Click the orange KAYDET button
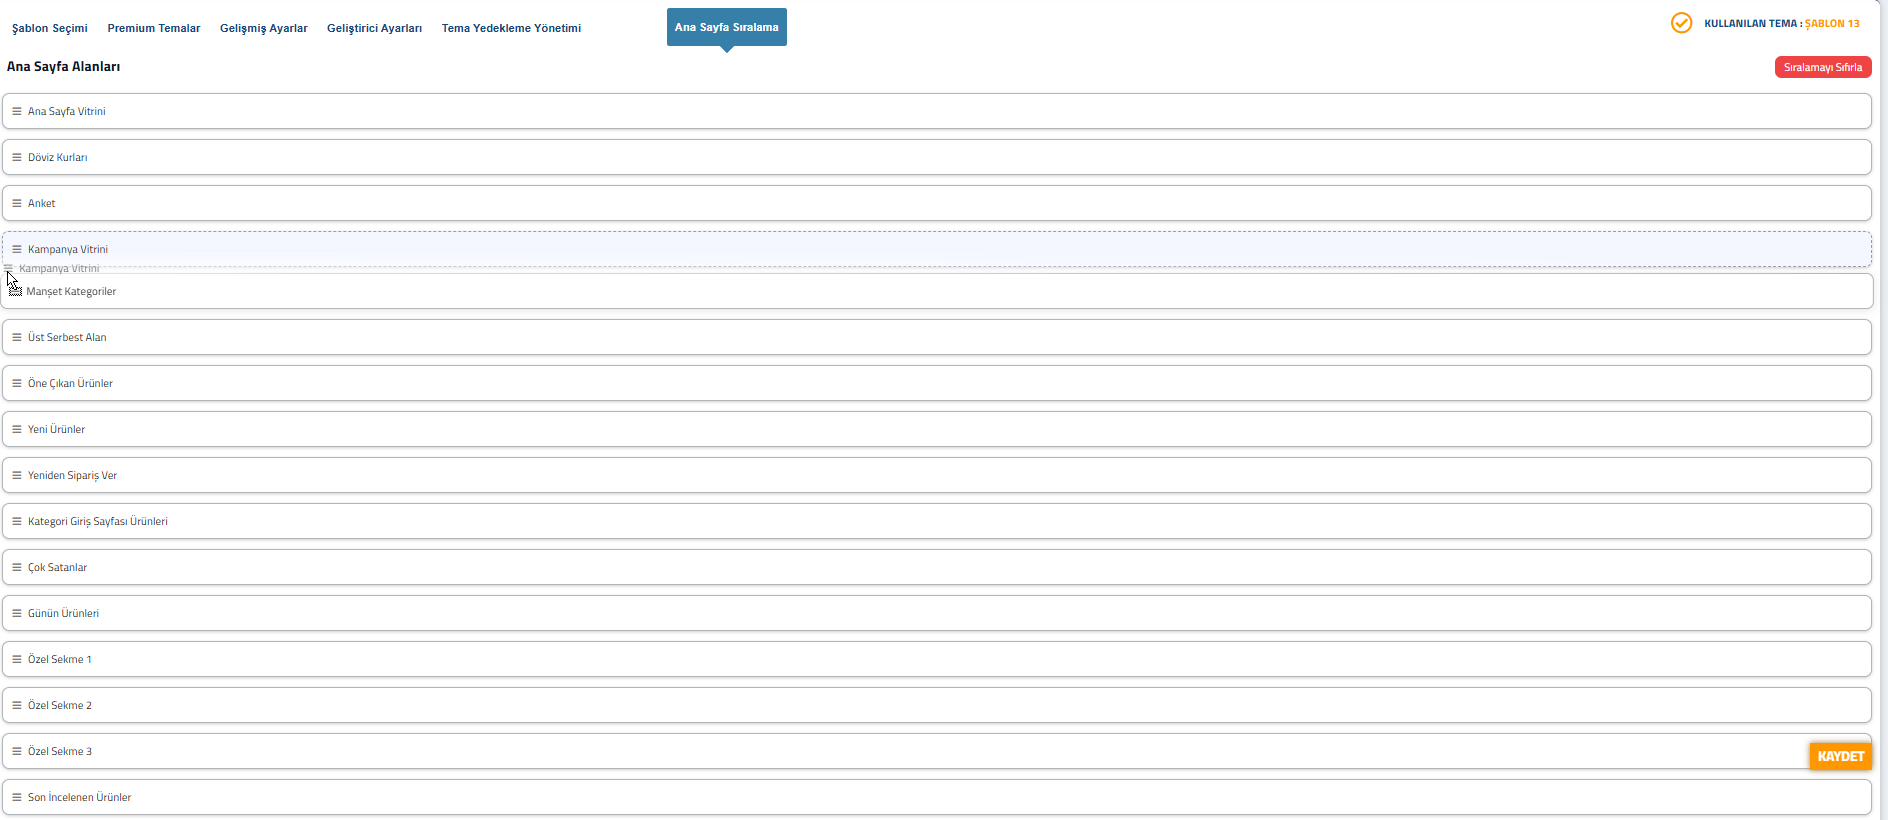Viewport: 1888px width, 820px height. point(1840,756)
